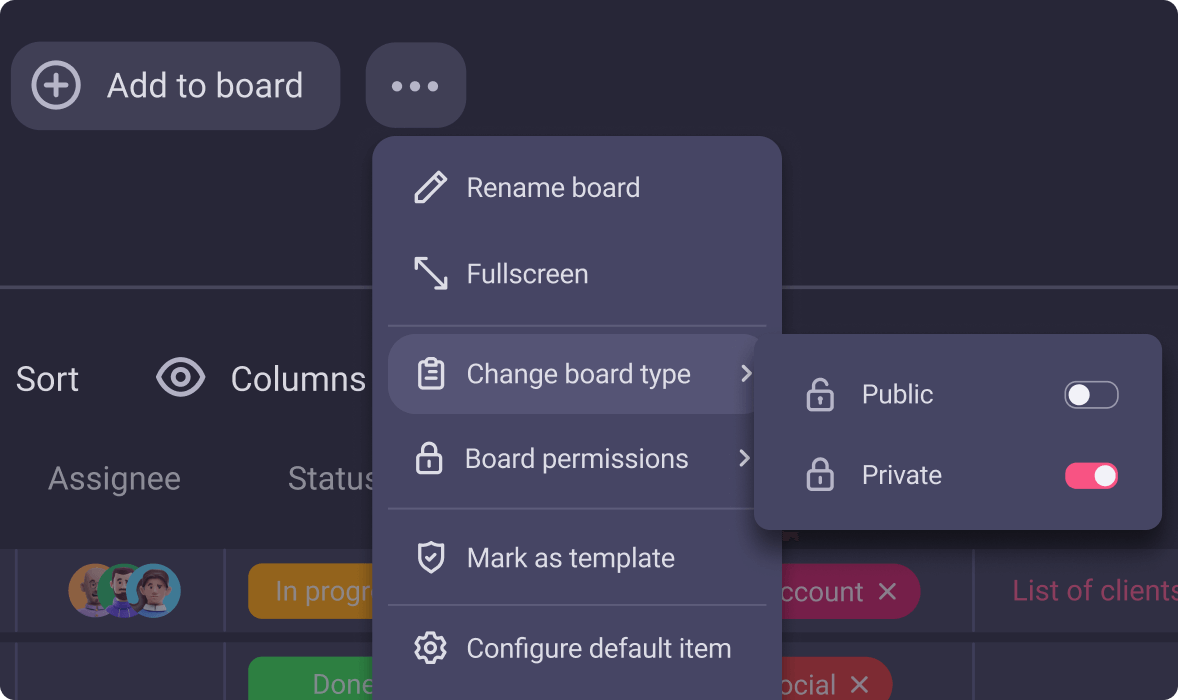Click the plus icon in Add to board
The image size is (1178, 700).
(x=56, y=86)
